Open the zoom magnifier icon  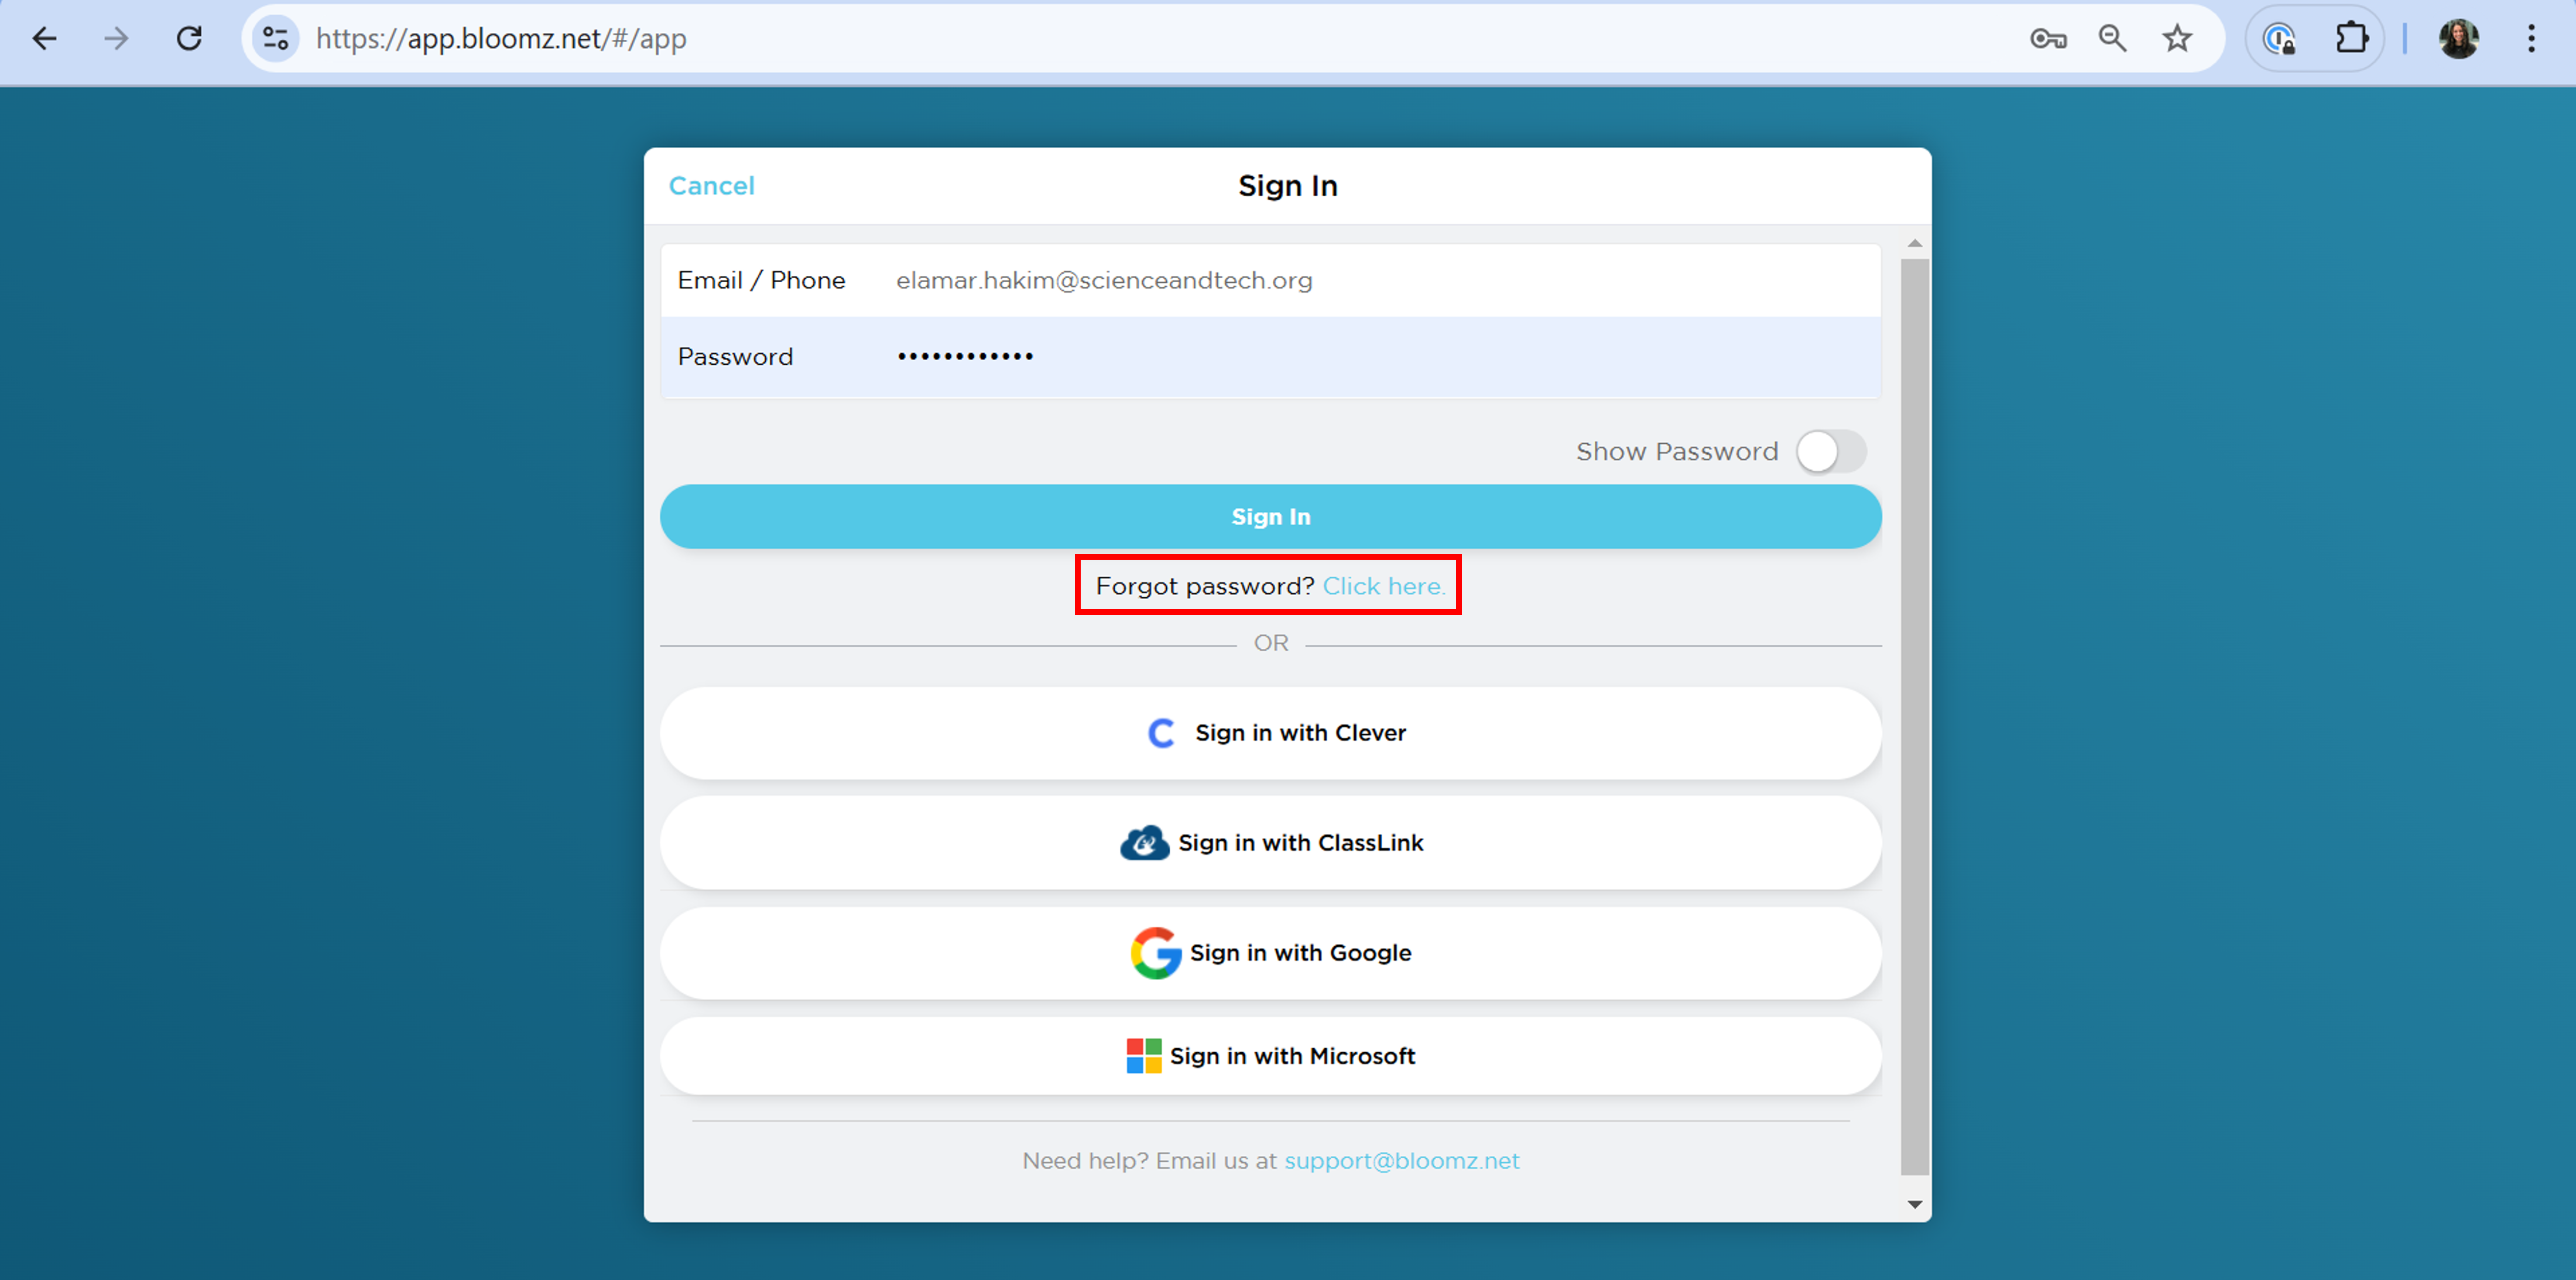(x=2112, y=39)
